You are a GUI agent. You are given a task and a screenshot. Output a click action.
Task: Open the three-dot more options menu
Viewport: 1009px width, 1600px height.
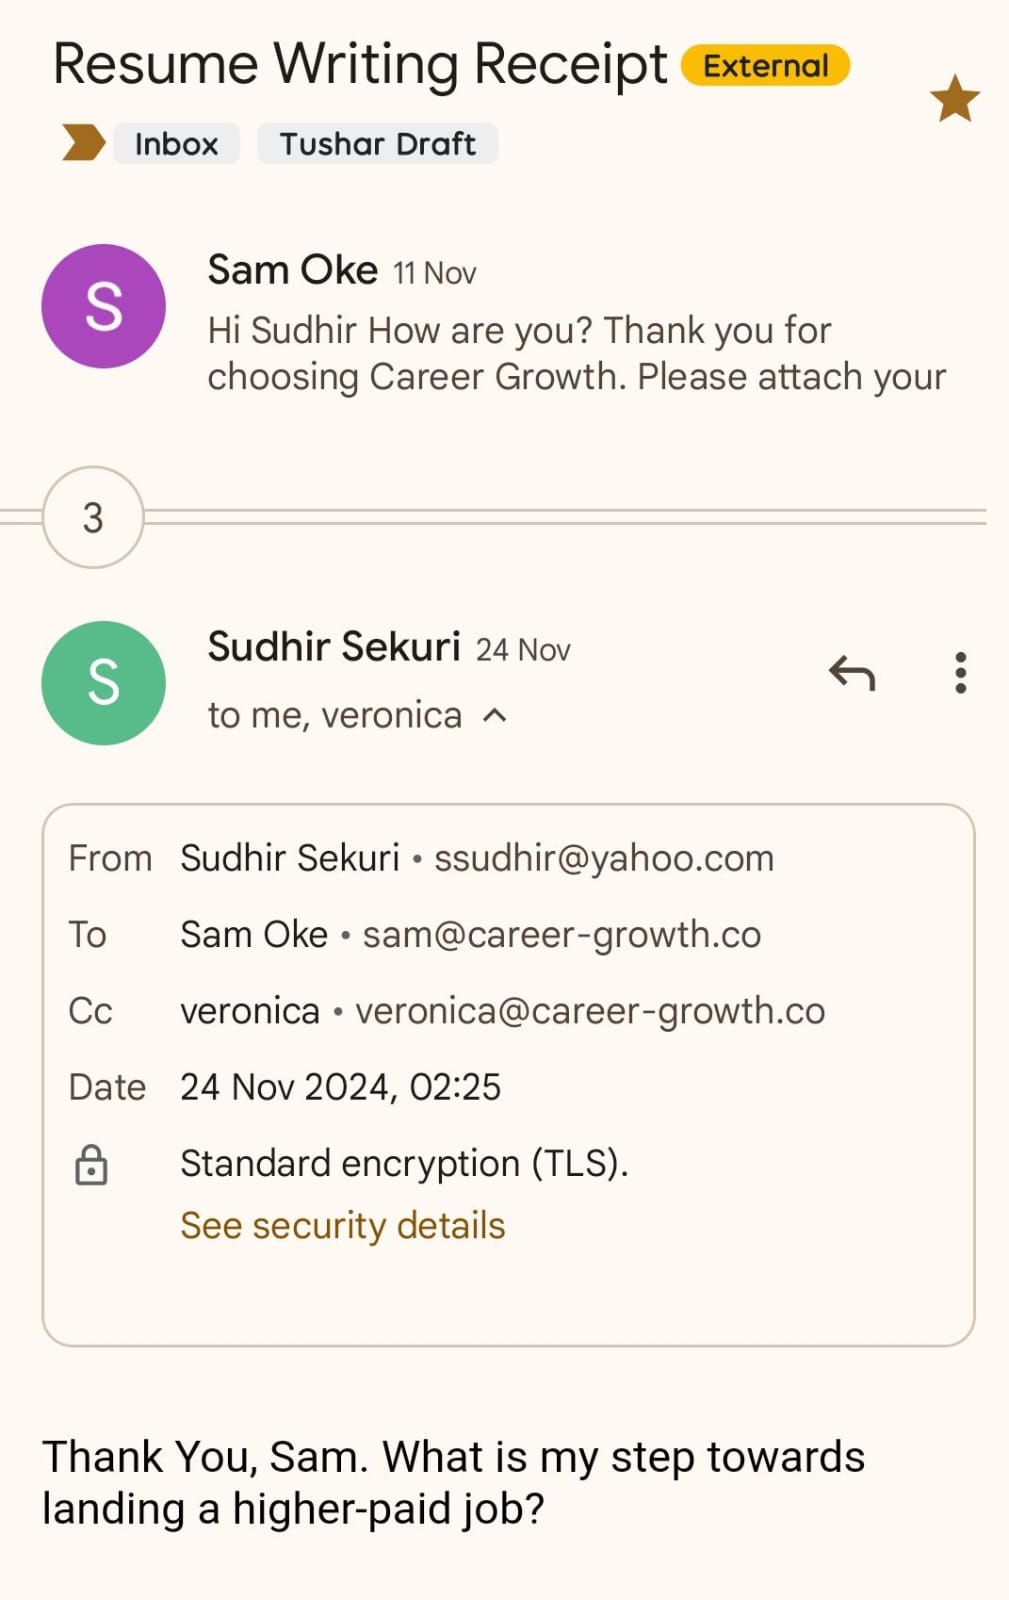[x=960, y=674]
